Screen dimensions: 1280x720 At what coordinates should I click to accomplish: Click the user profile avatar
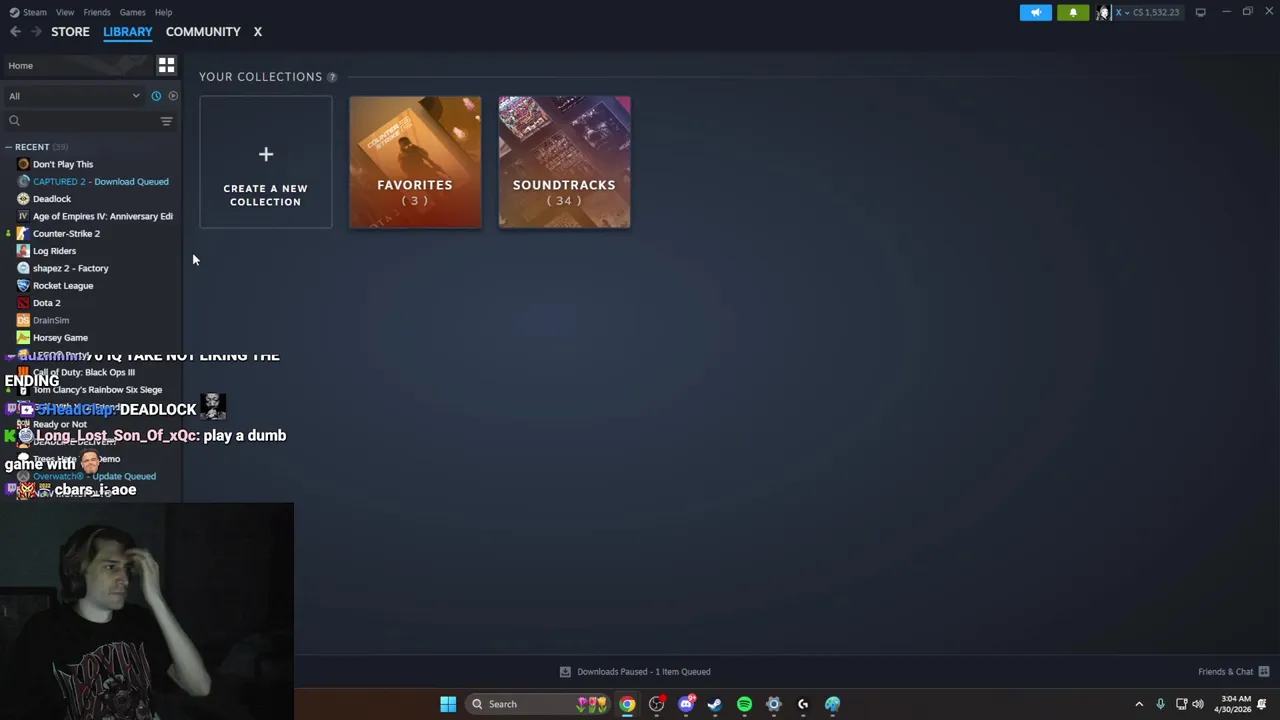coord(1103,12)
